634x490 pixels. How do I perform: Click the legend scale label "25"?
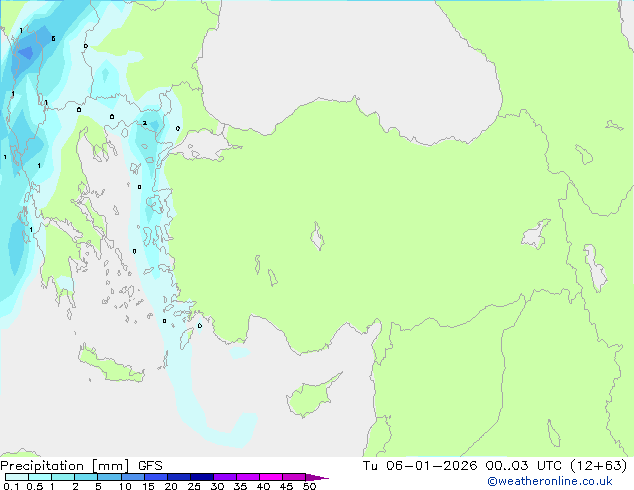194,486
